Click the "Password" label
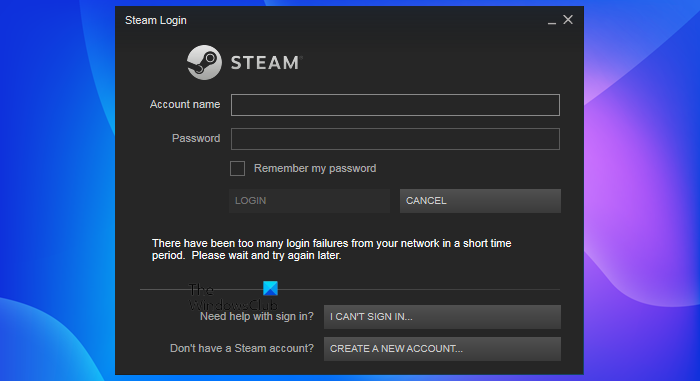The height and width of the screenshot is (381, 700). [x=196, y=138]
